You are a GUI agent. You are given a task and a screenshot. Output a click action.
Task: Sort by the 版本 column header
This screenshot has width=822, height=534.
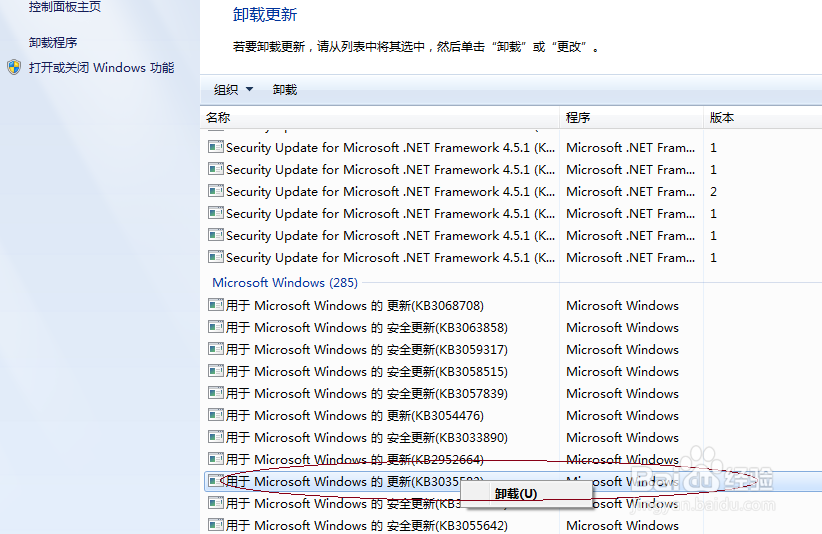click(763, 117)
